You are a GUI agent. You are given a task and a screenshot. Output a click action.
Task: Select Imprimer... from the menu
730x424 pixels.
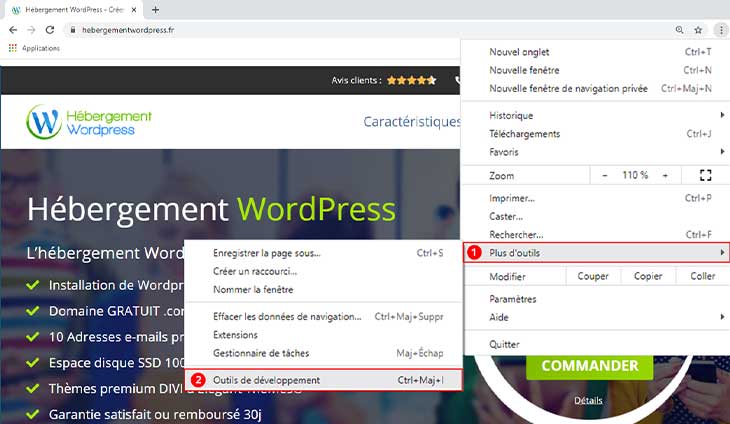click(x=596, y=198)
